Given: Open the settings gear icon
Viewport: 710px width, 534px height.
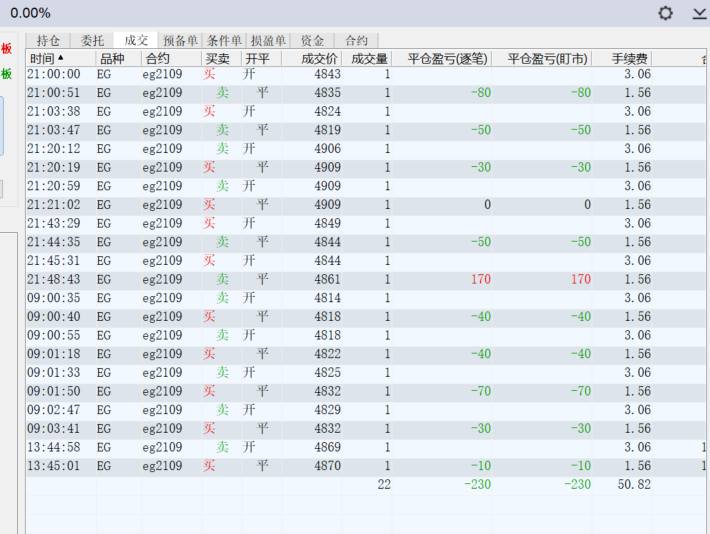Looking at the screenshot, I should [665, 13].
